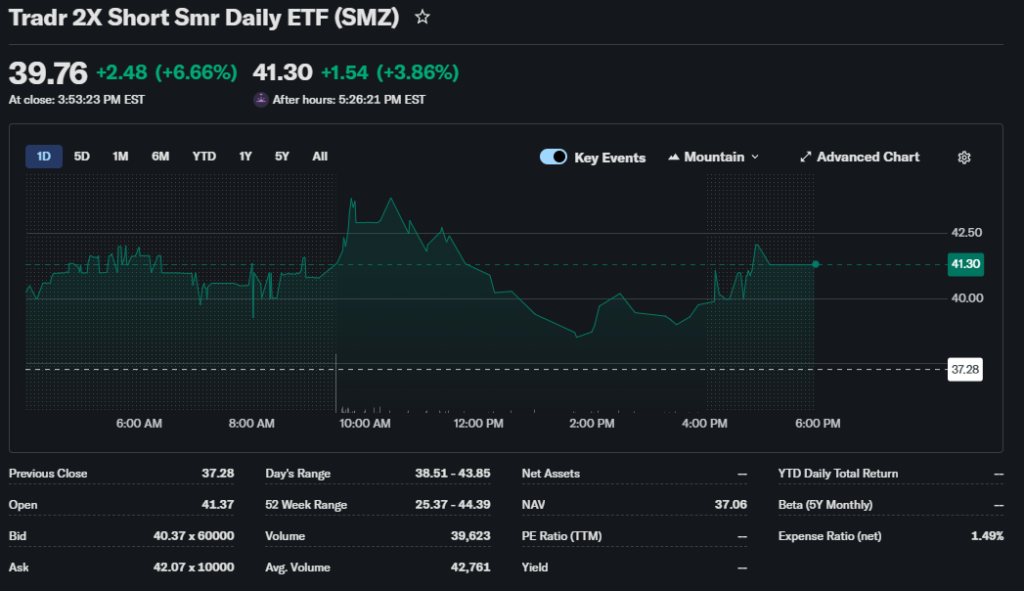Image resolution: width=1024 pixels, height=591 pixels.
Task: Show the 6M chart range
Action: pyautogui.click(x=160, y=156)
